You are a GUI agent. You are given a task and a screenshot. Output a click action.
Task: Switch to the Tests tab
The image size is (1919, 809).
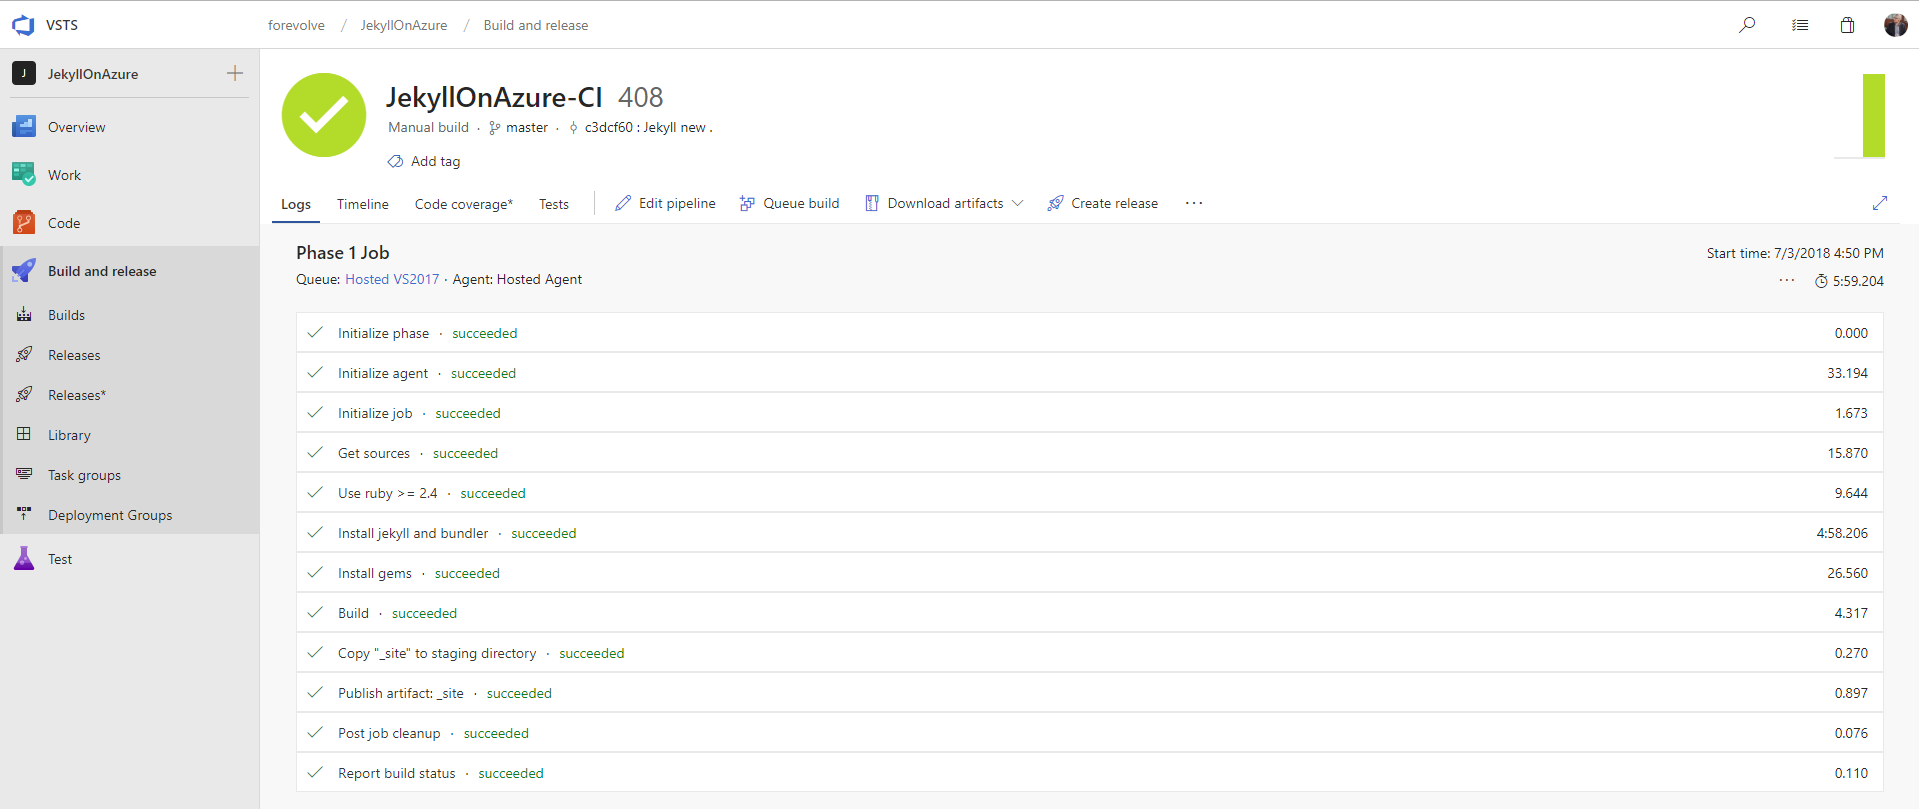(554, 204)
